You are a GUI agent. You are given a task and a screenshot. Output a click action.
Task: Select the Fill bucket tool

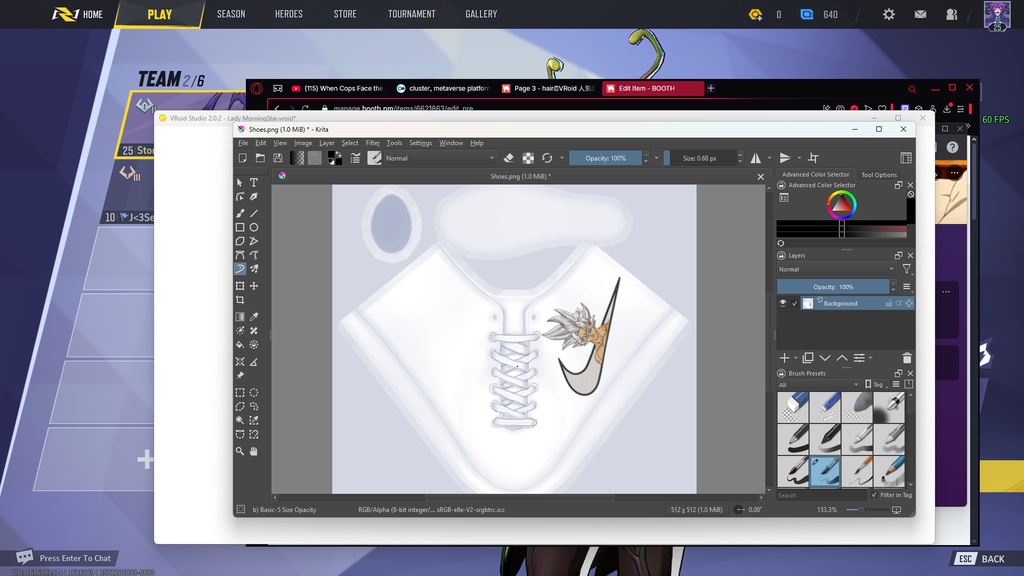click(240, 345)
